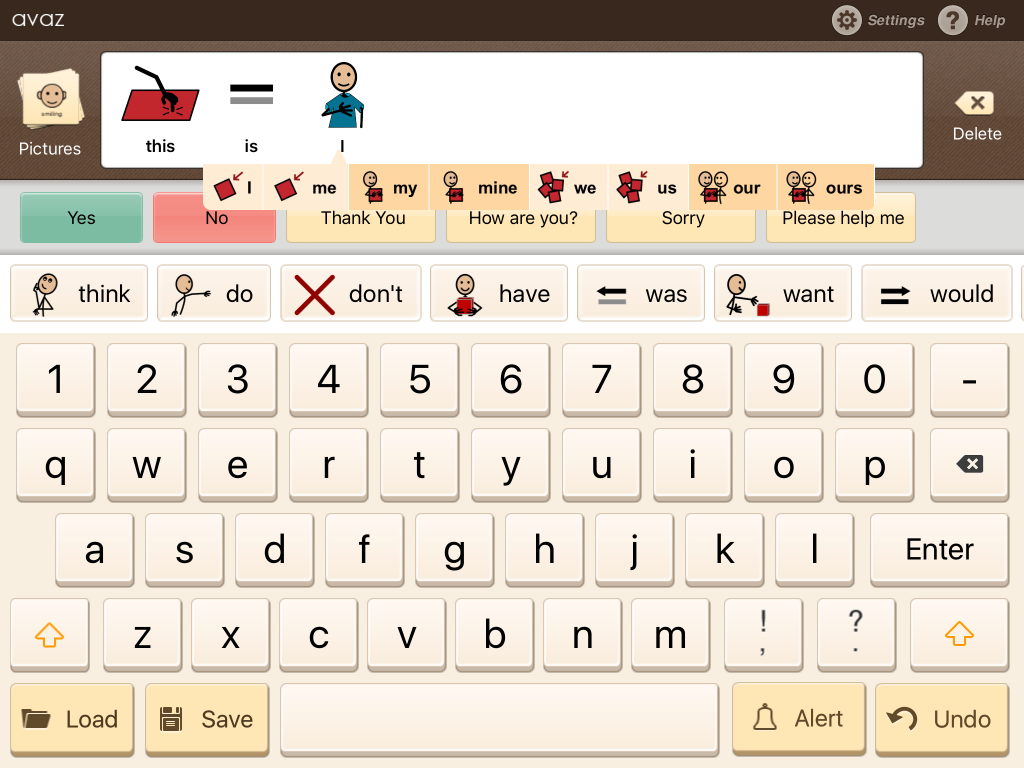Image resolution: width=1024 pixels, height=768 pixels.
Task: Sound the Alert bell button
Action: (x=799, y=718)
